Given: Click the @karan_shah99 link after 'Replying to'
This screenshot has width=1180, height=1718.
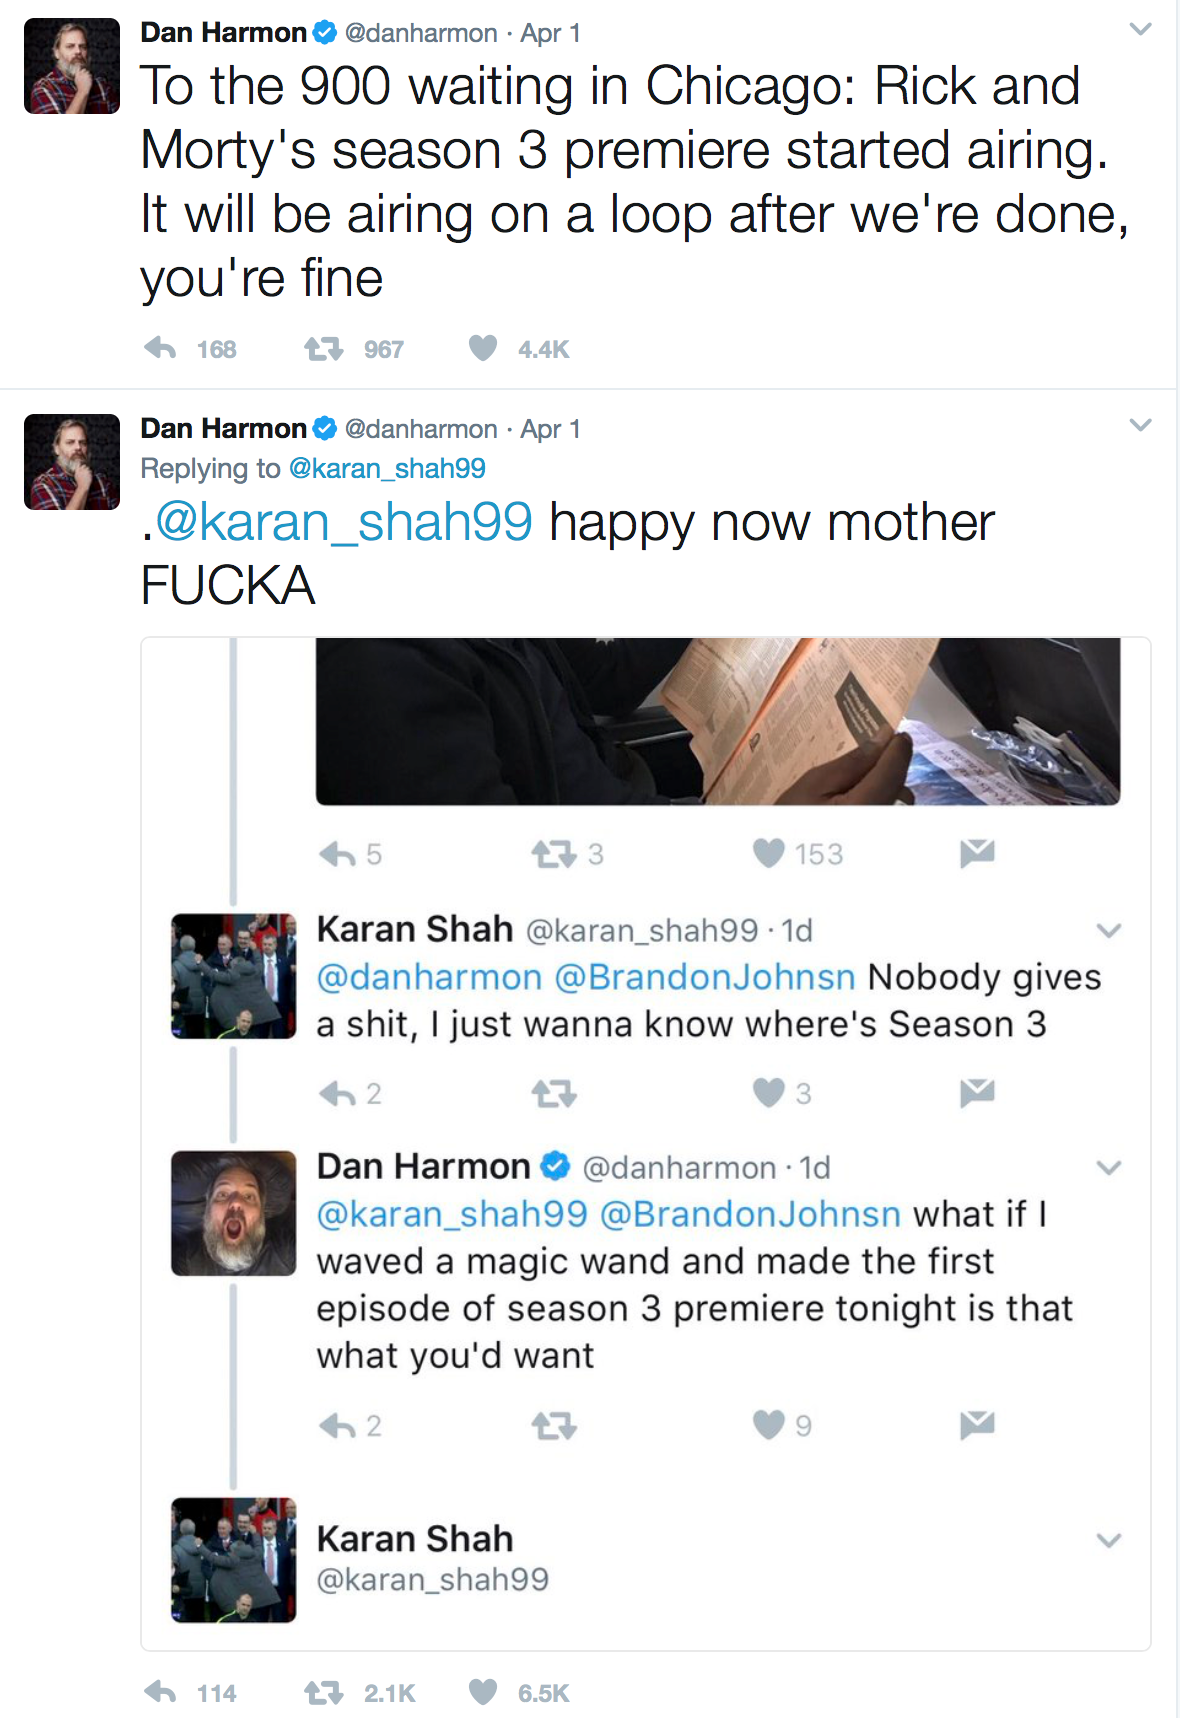Looking at the screenshot, I should coord(387,468).
